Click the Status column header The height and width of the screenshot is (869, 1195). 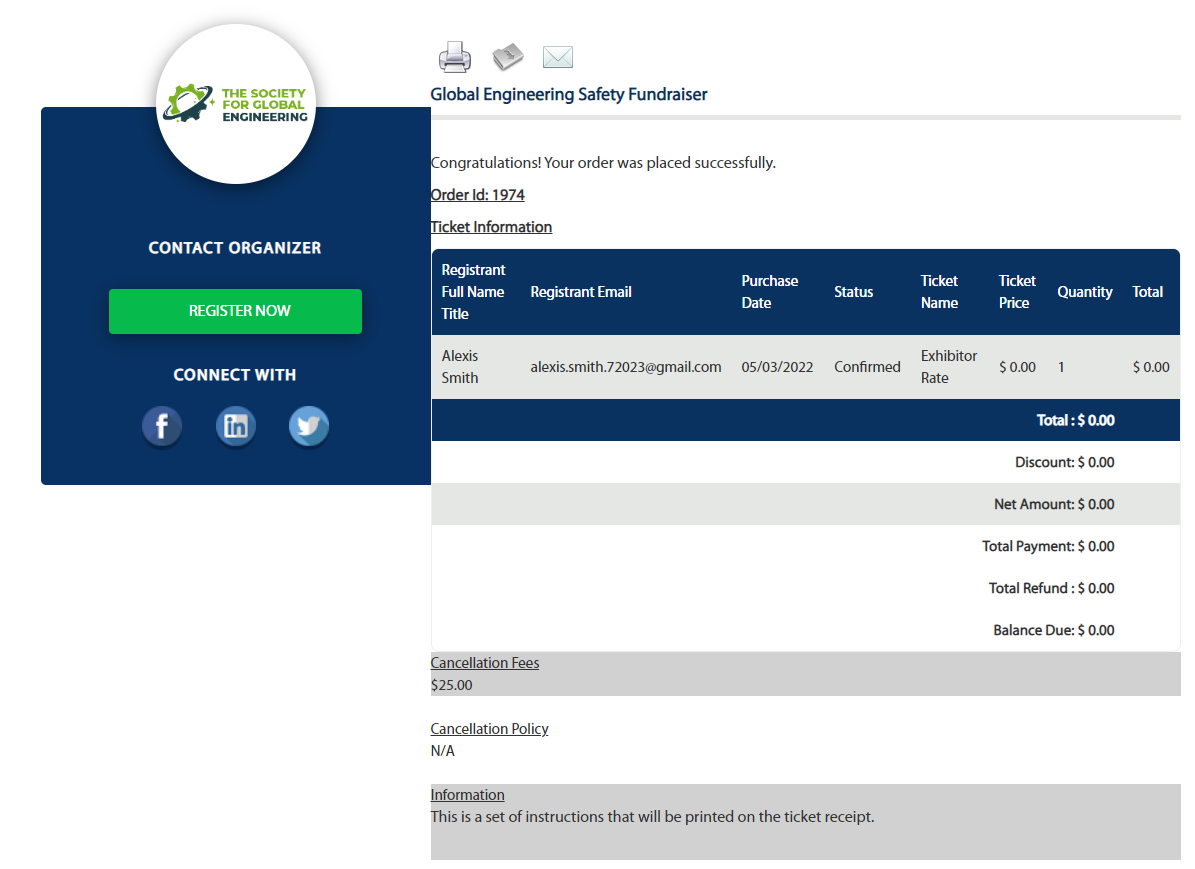click(854, 292)
